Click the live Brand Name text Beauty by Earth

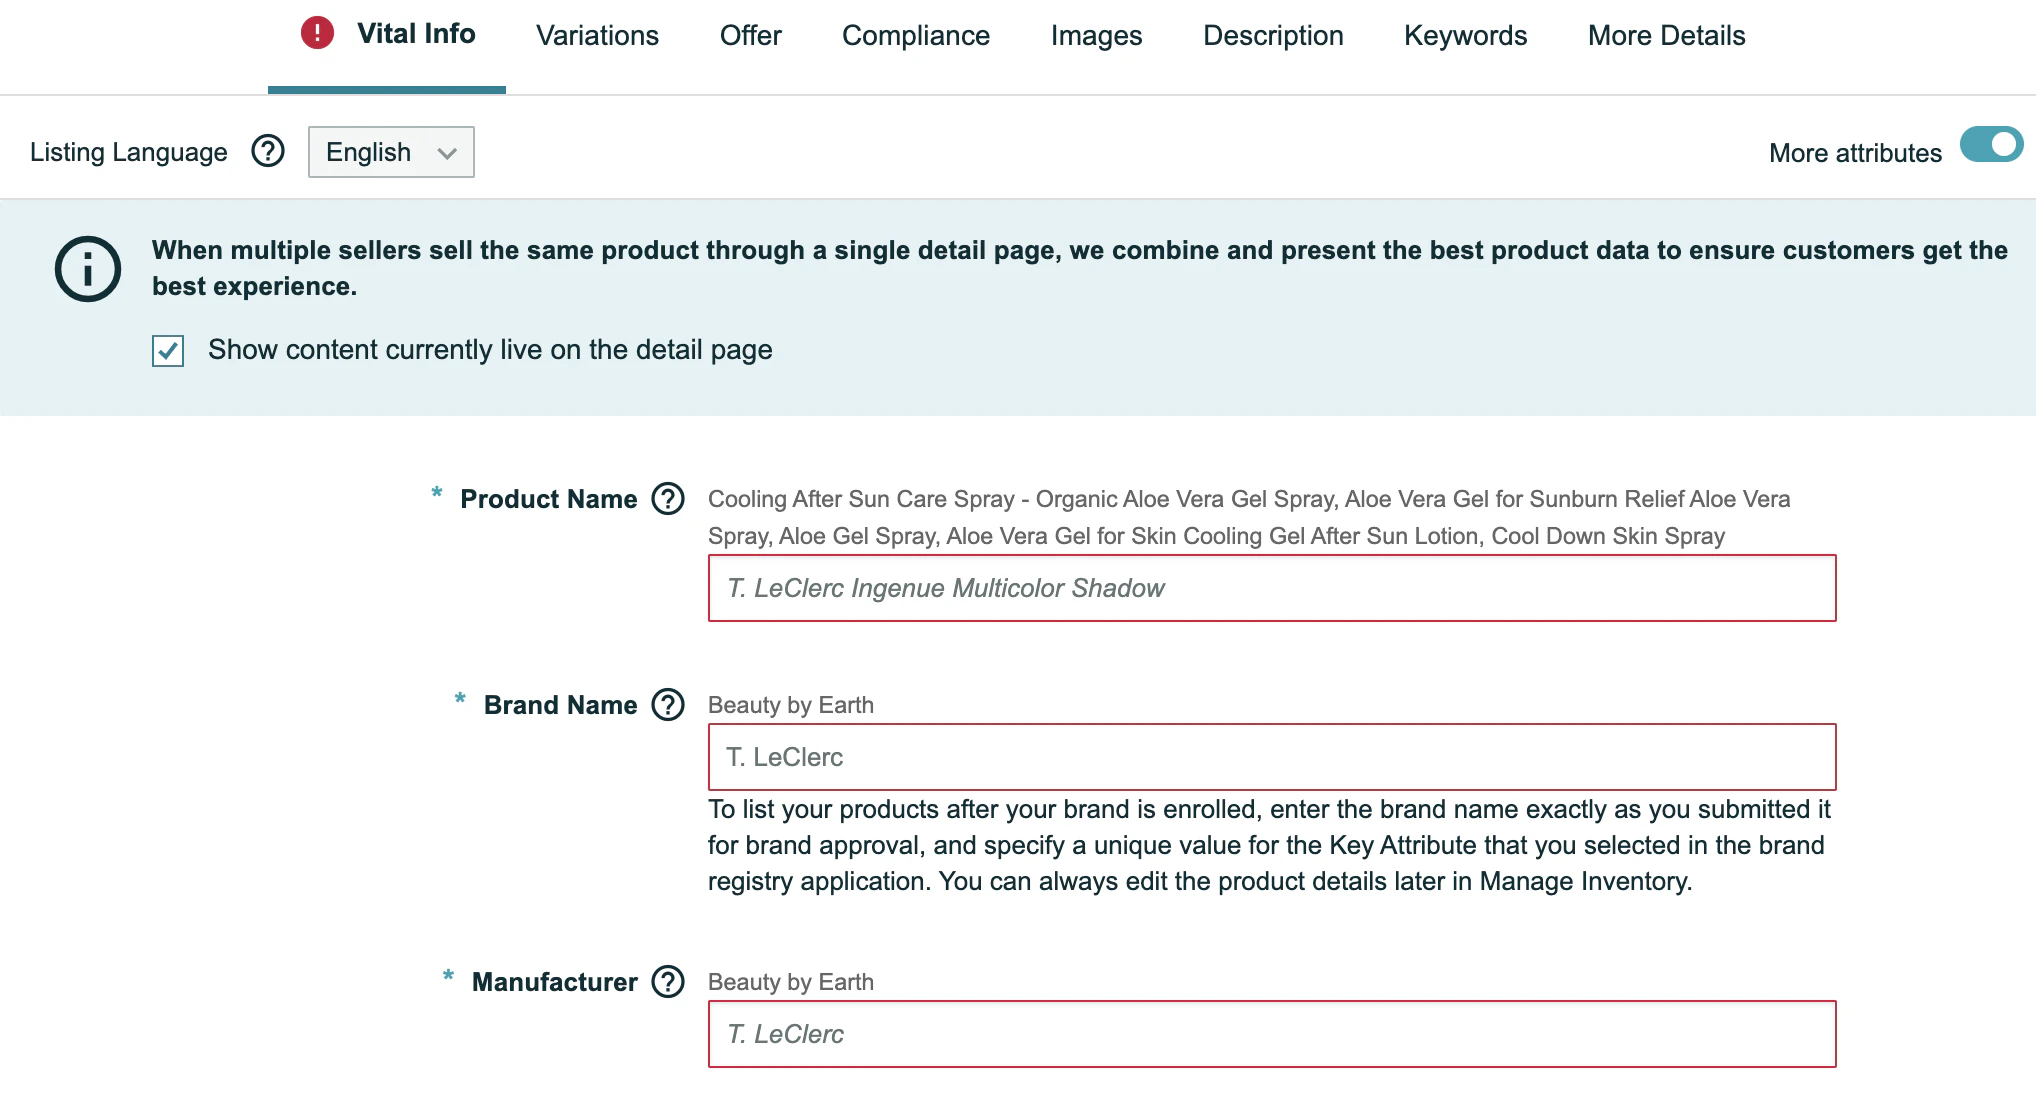(791, 705)
